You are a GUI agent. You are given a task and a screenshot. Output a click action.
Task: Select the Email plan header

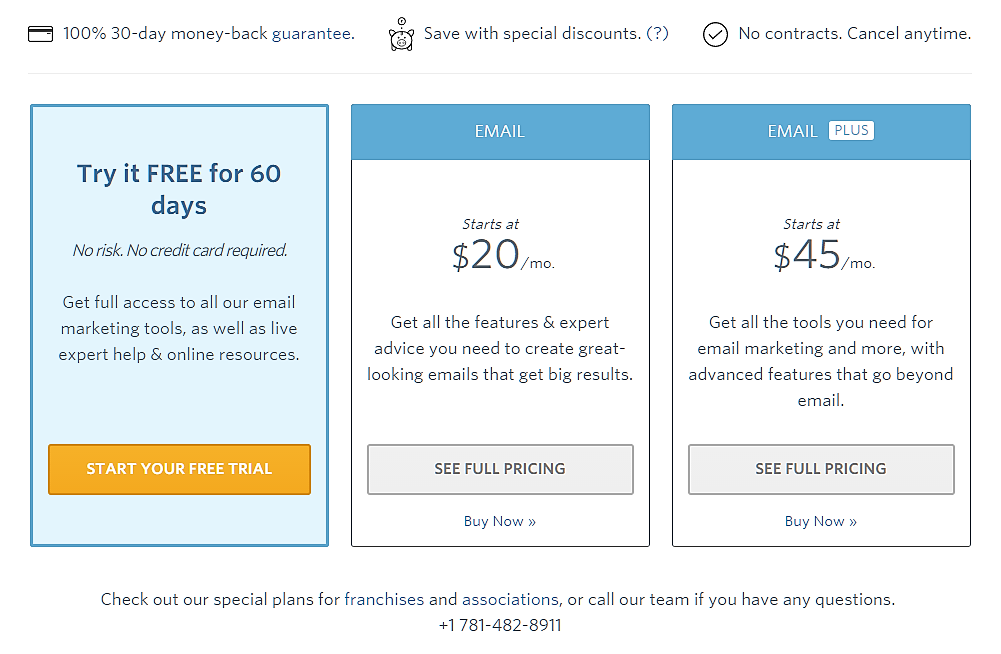500,132
